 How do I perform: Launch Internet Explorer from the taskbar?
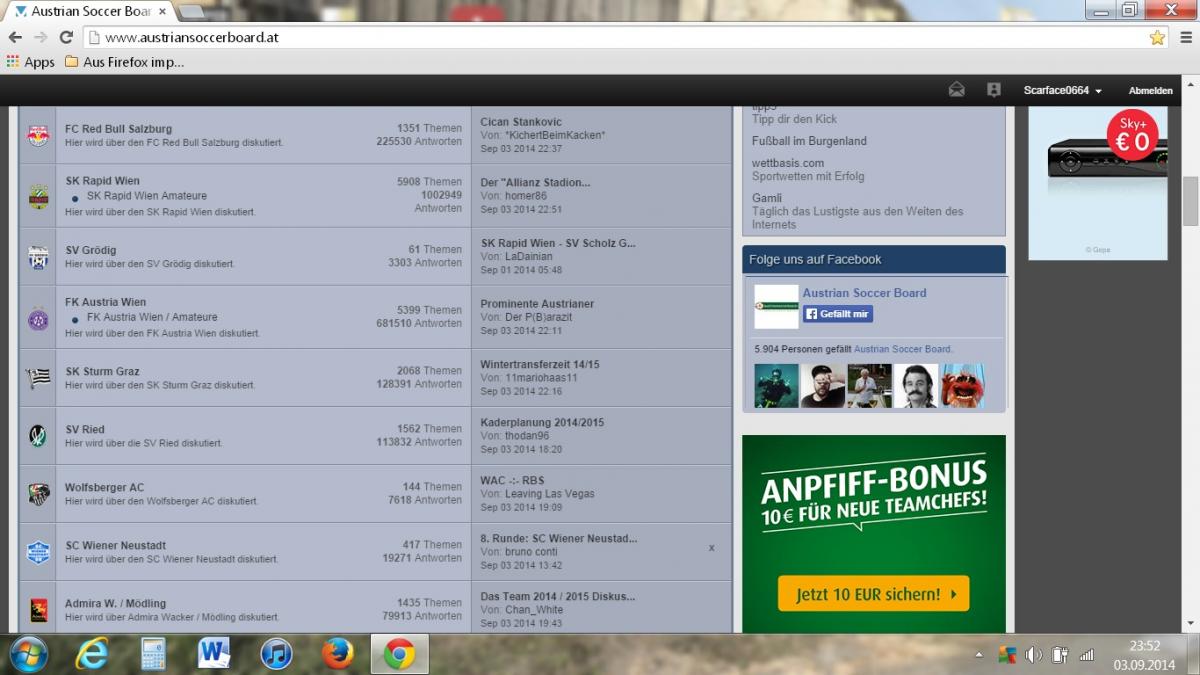(x=92, y=654)
